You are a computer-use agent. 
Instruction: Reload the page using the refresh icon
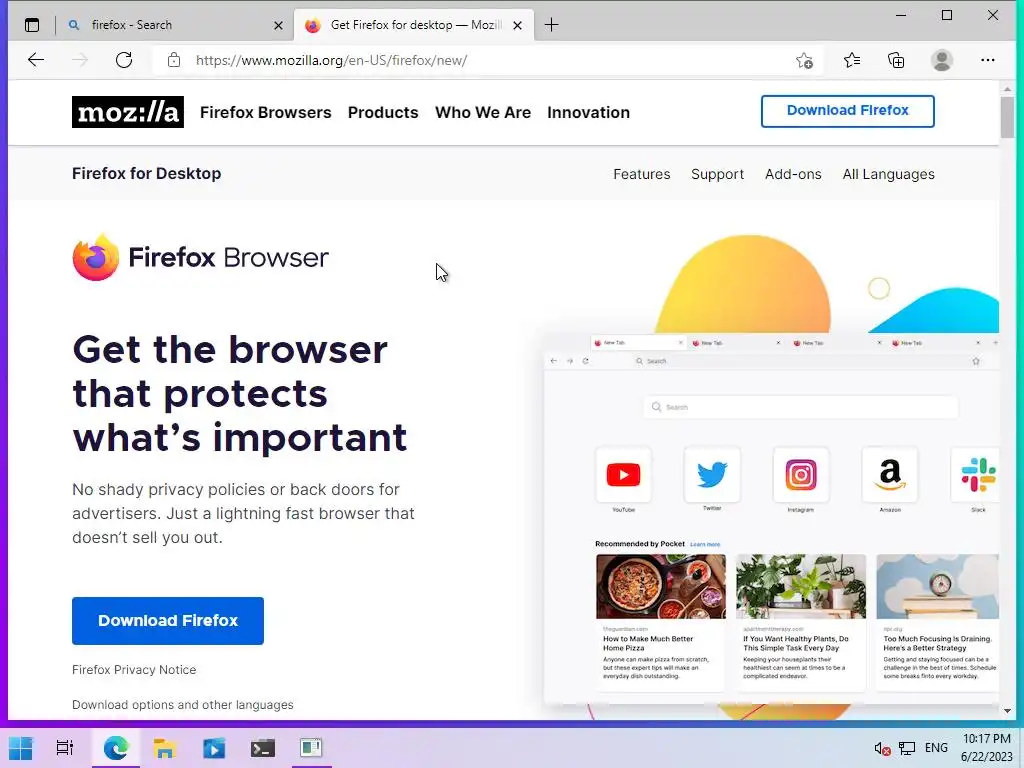123,60
